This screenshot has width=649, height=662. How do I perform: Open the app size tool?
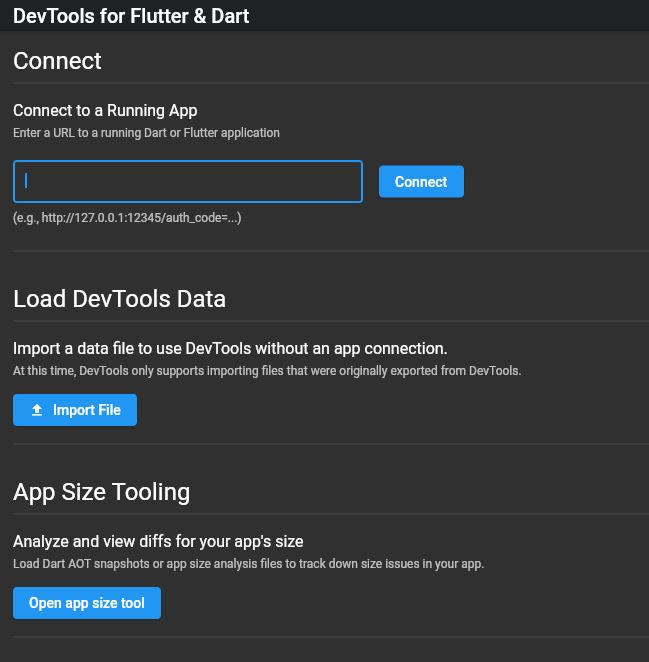coord(87,603)
